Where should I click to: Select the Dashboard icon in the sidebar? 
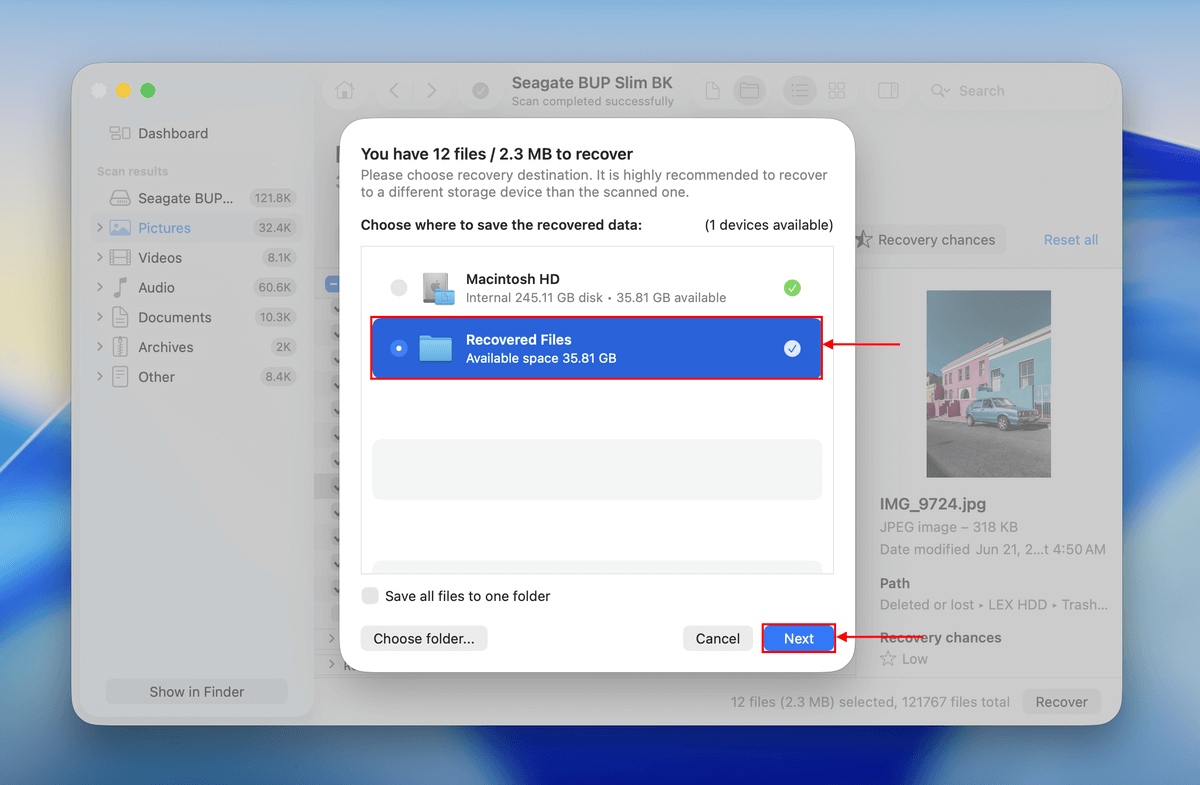point(119,133)
